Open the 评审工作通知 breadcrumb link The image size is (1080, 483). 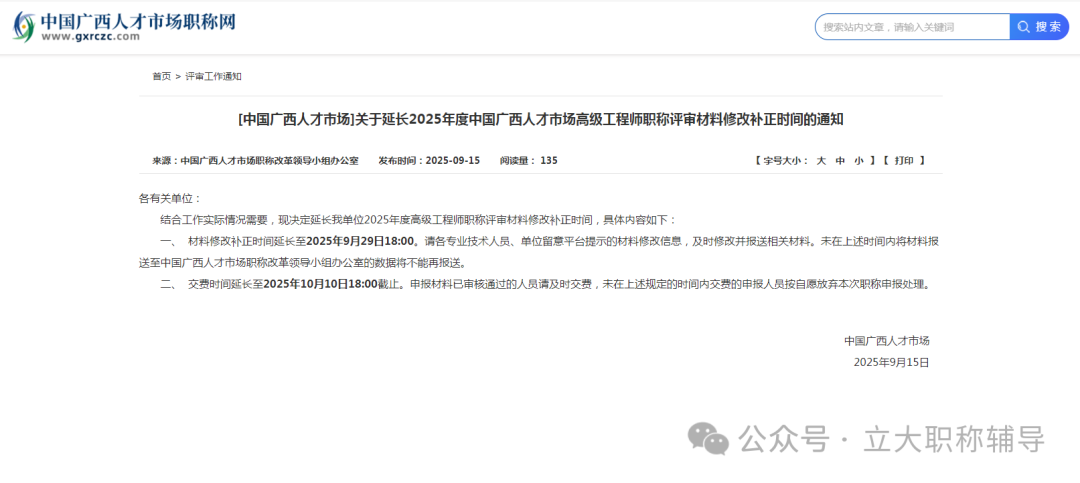213,76
